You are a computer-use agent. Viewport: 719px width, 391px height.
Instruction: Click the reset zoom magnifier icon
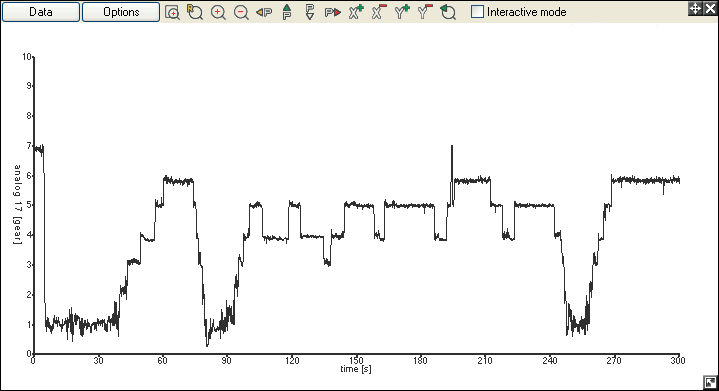tap(195, 12)
